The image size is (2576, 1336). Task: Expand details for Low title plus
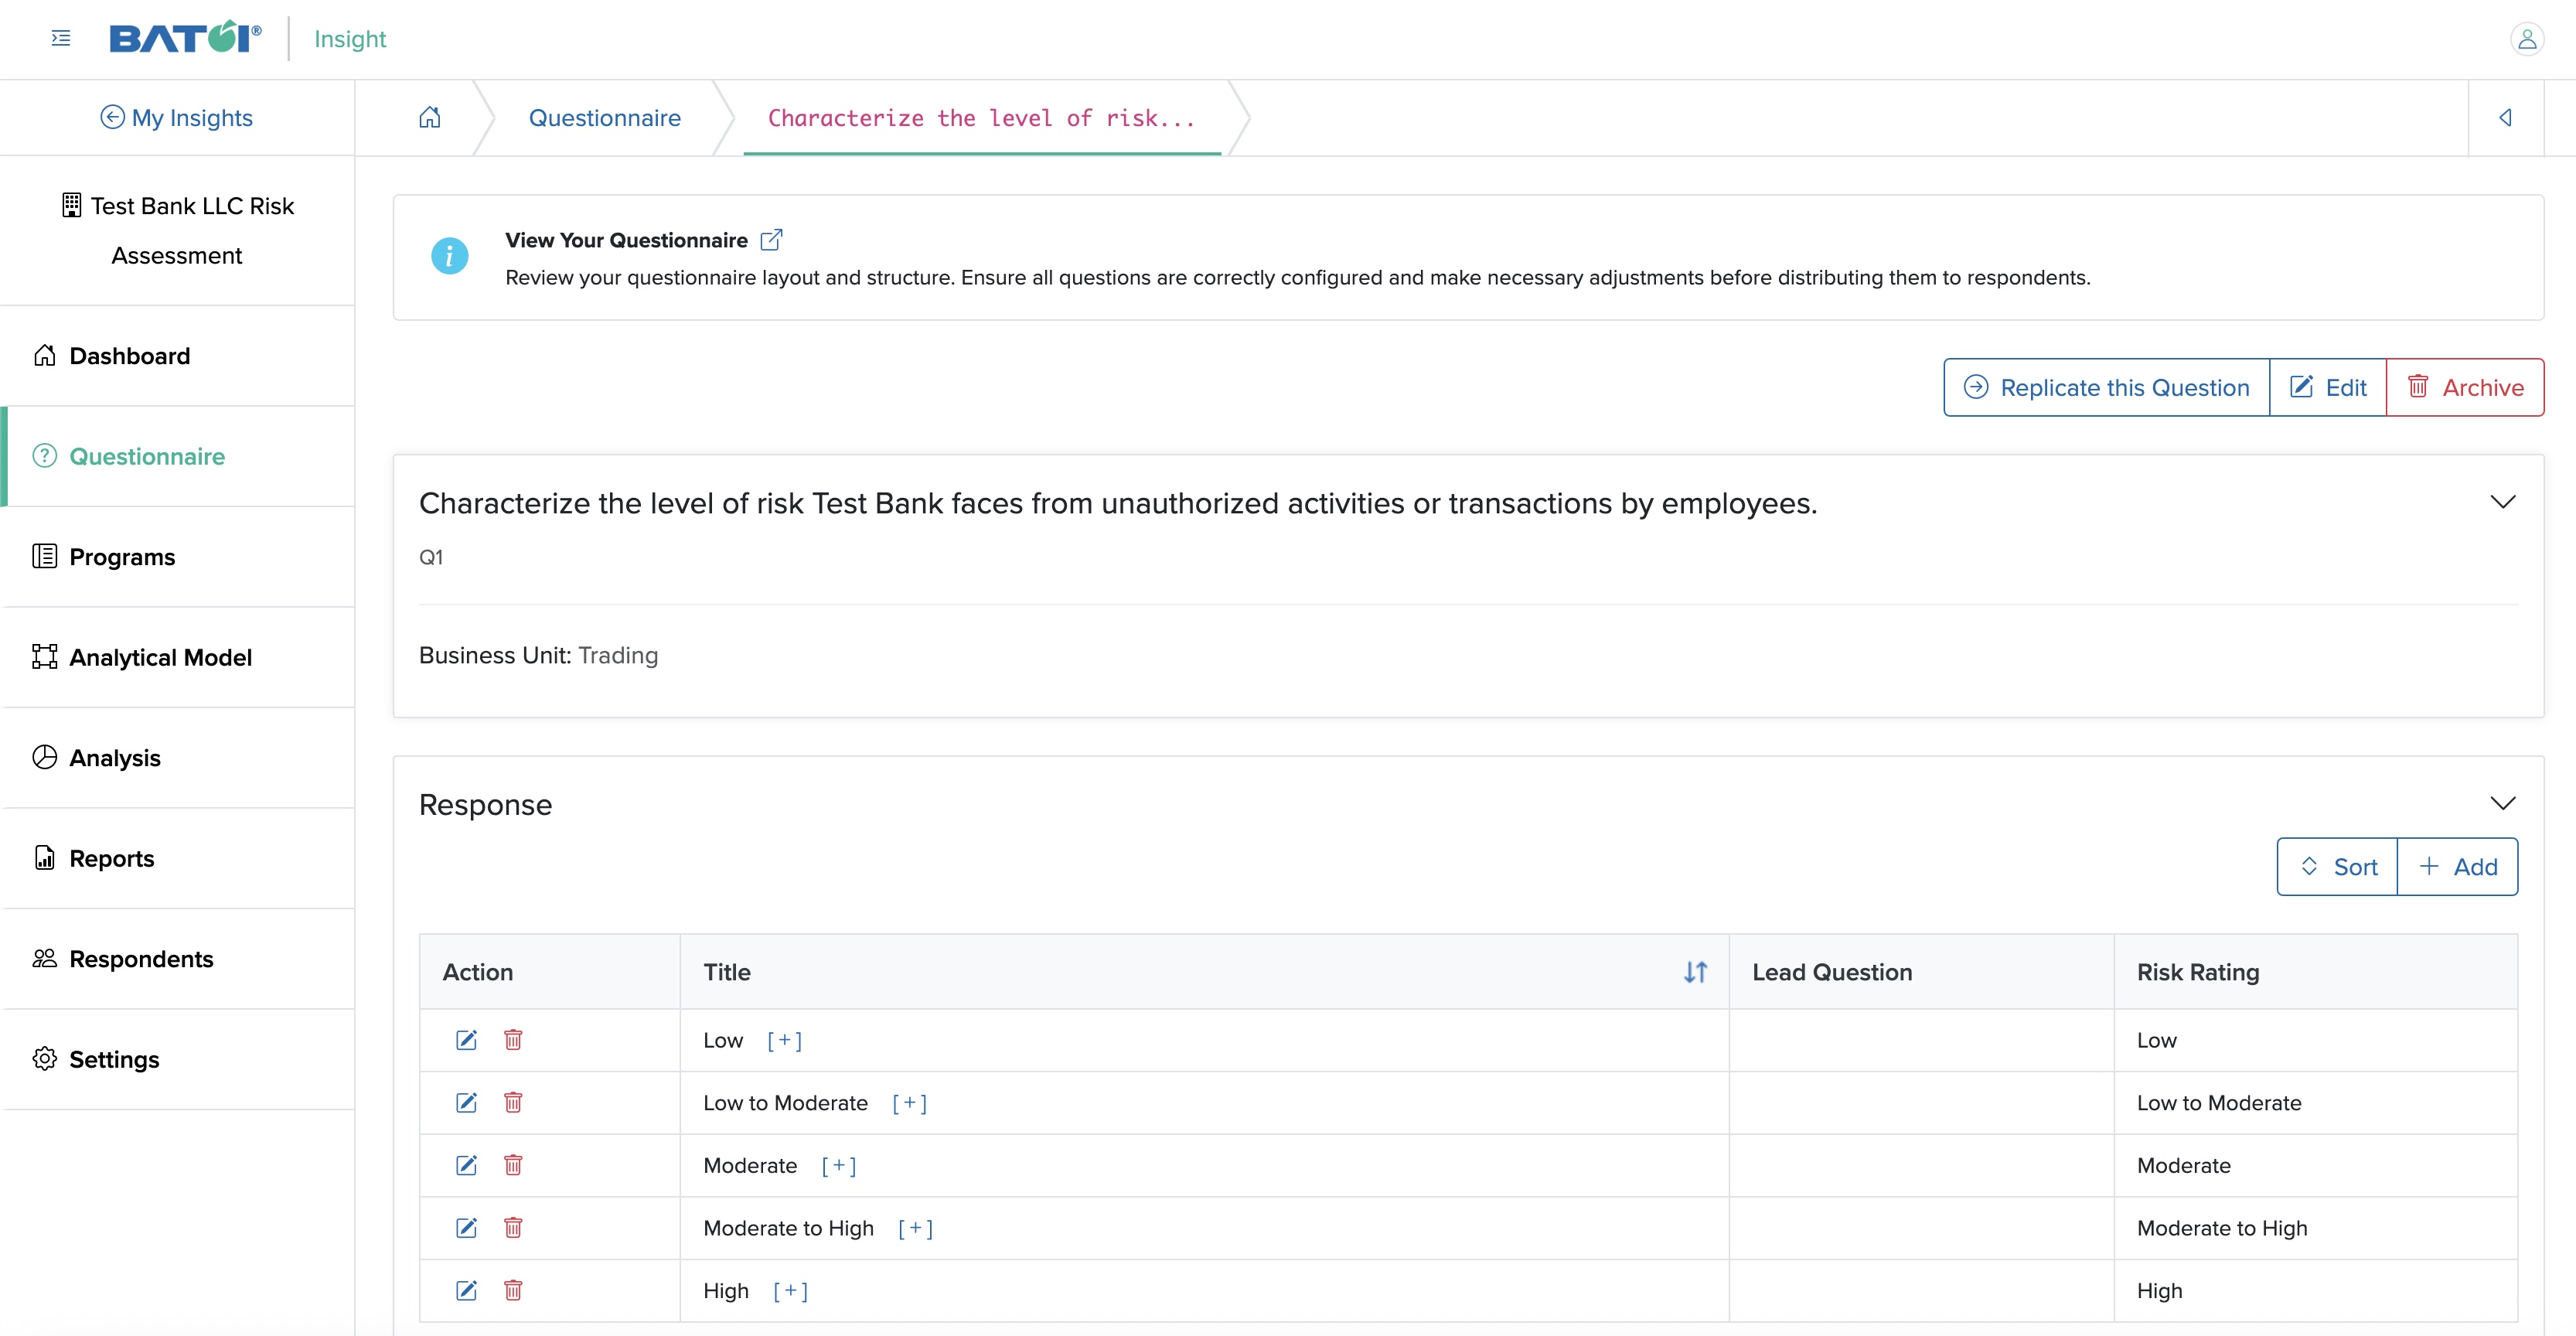pos(784,1041)
